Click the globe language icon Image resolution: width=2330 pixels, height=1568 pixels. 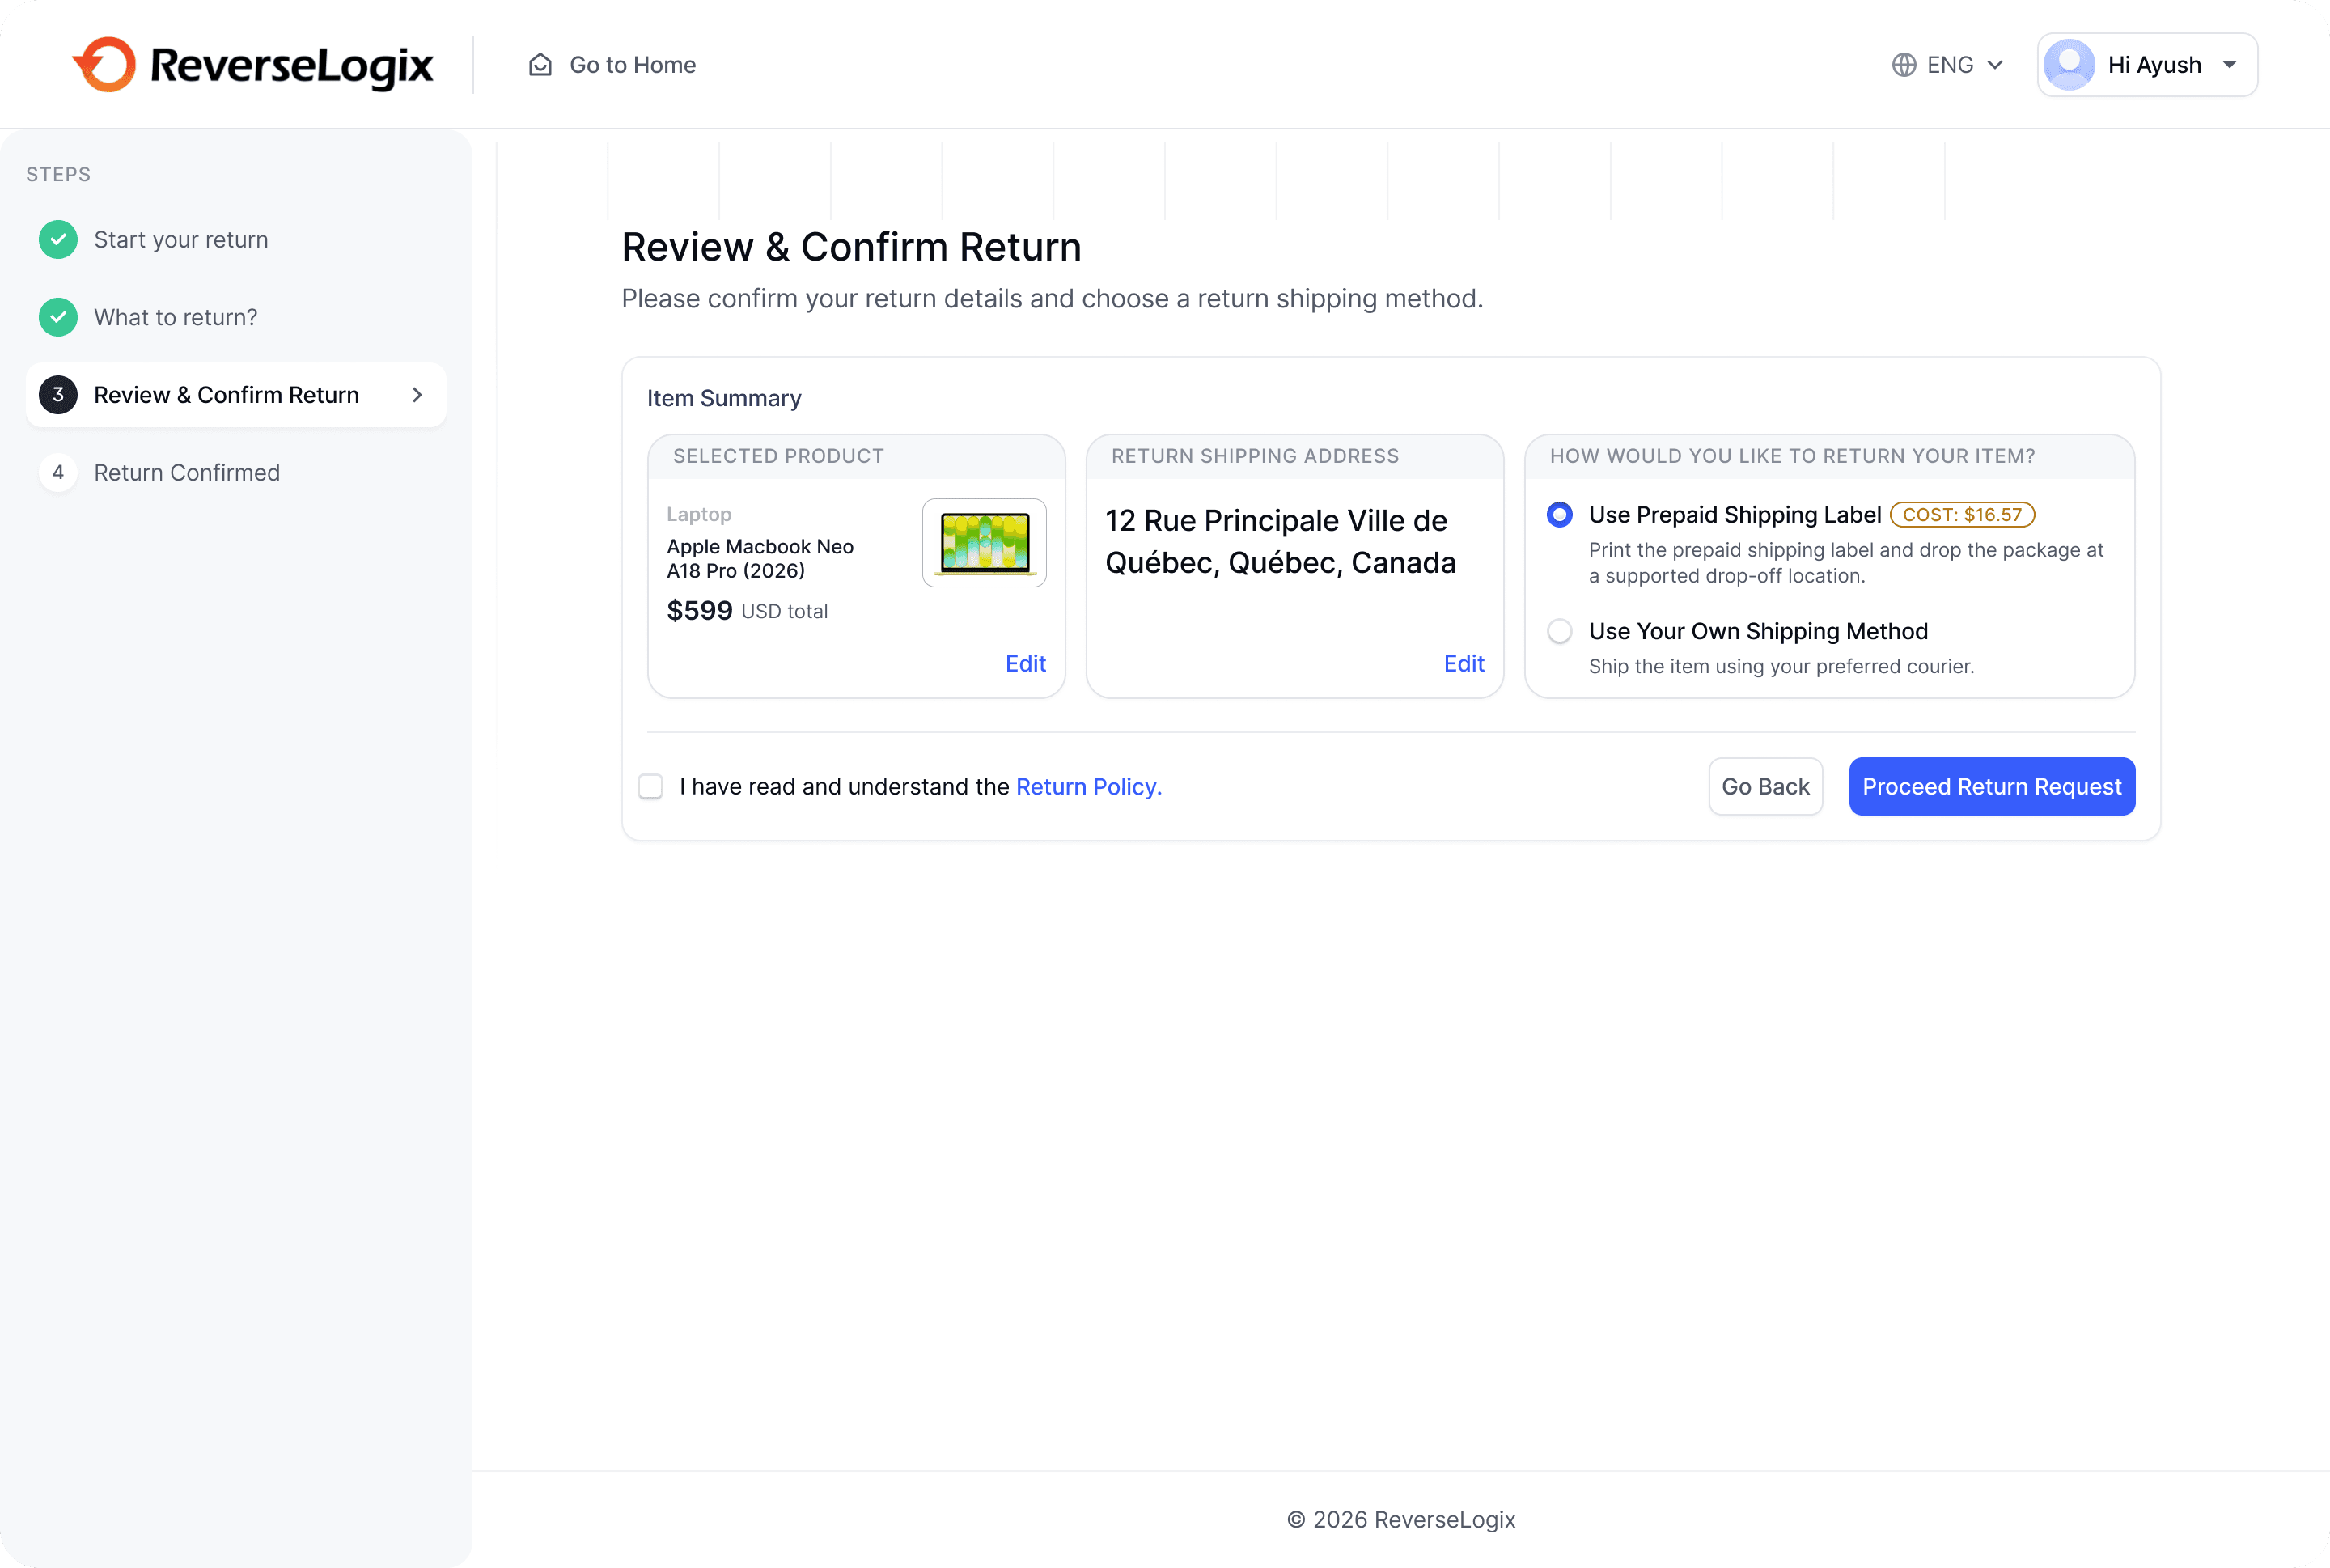click(1904, 65)
